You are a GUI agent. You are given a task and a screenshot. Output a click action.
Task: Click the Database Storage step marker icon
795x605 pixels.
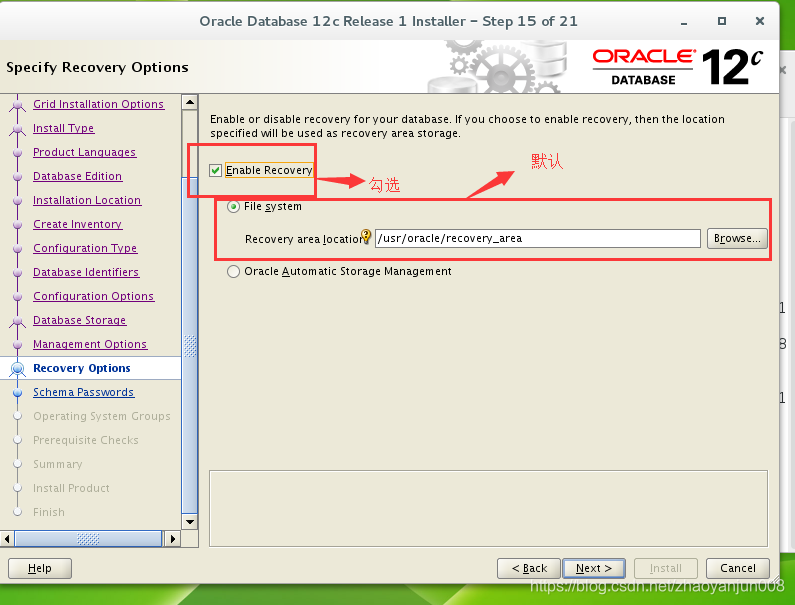pos(18,321)
